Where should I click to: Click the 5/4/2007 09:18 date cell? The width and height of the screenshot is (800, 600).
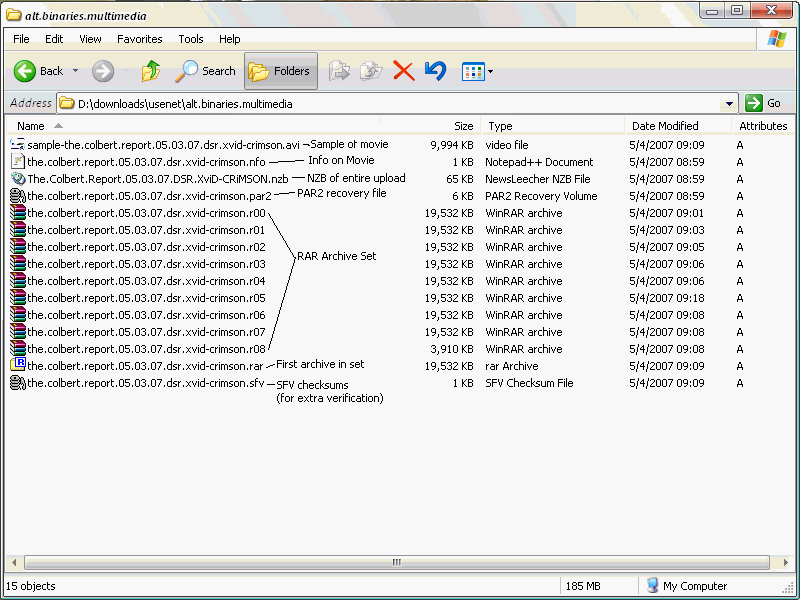click(x=666, y=298)
